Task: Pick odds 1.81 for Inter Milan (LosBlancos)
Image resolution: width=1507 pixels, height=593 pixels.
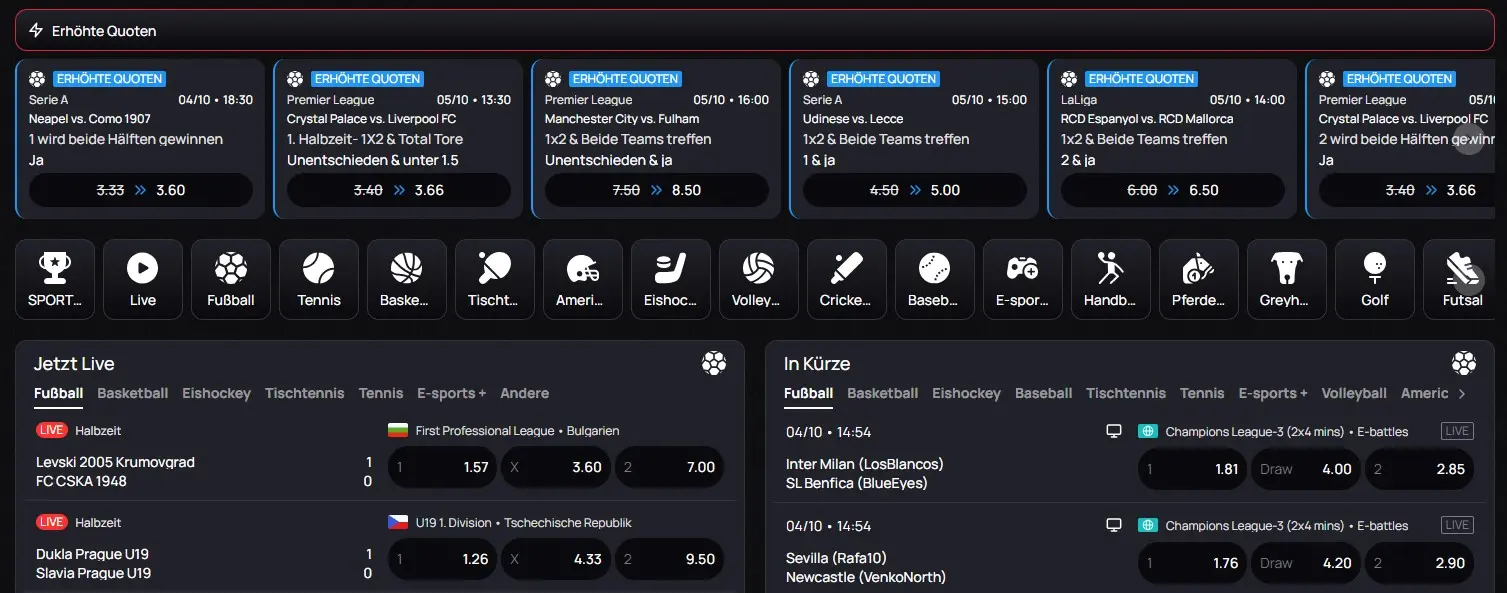Action: (x=1192, y=469)
